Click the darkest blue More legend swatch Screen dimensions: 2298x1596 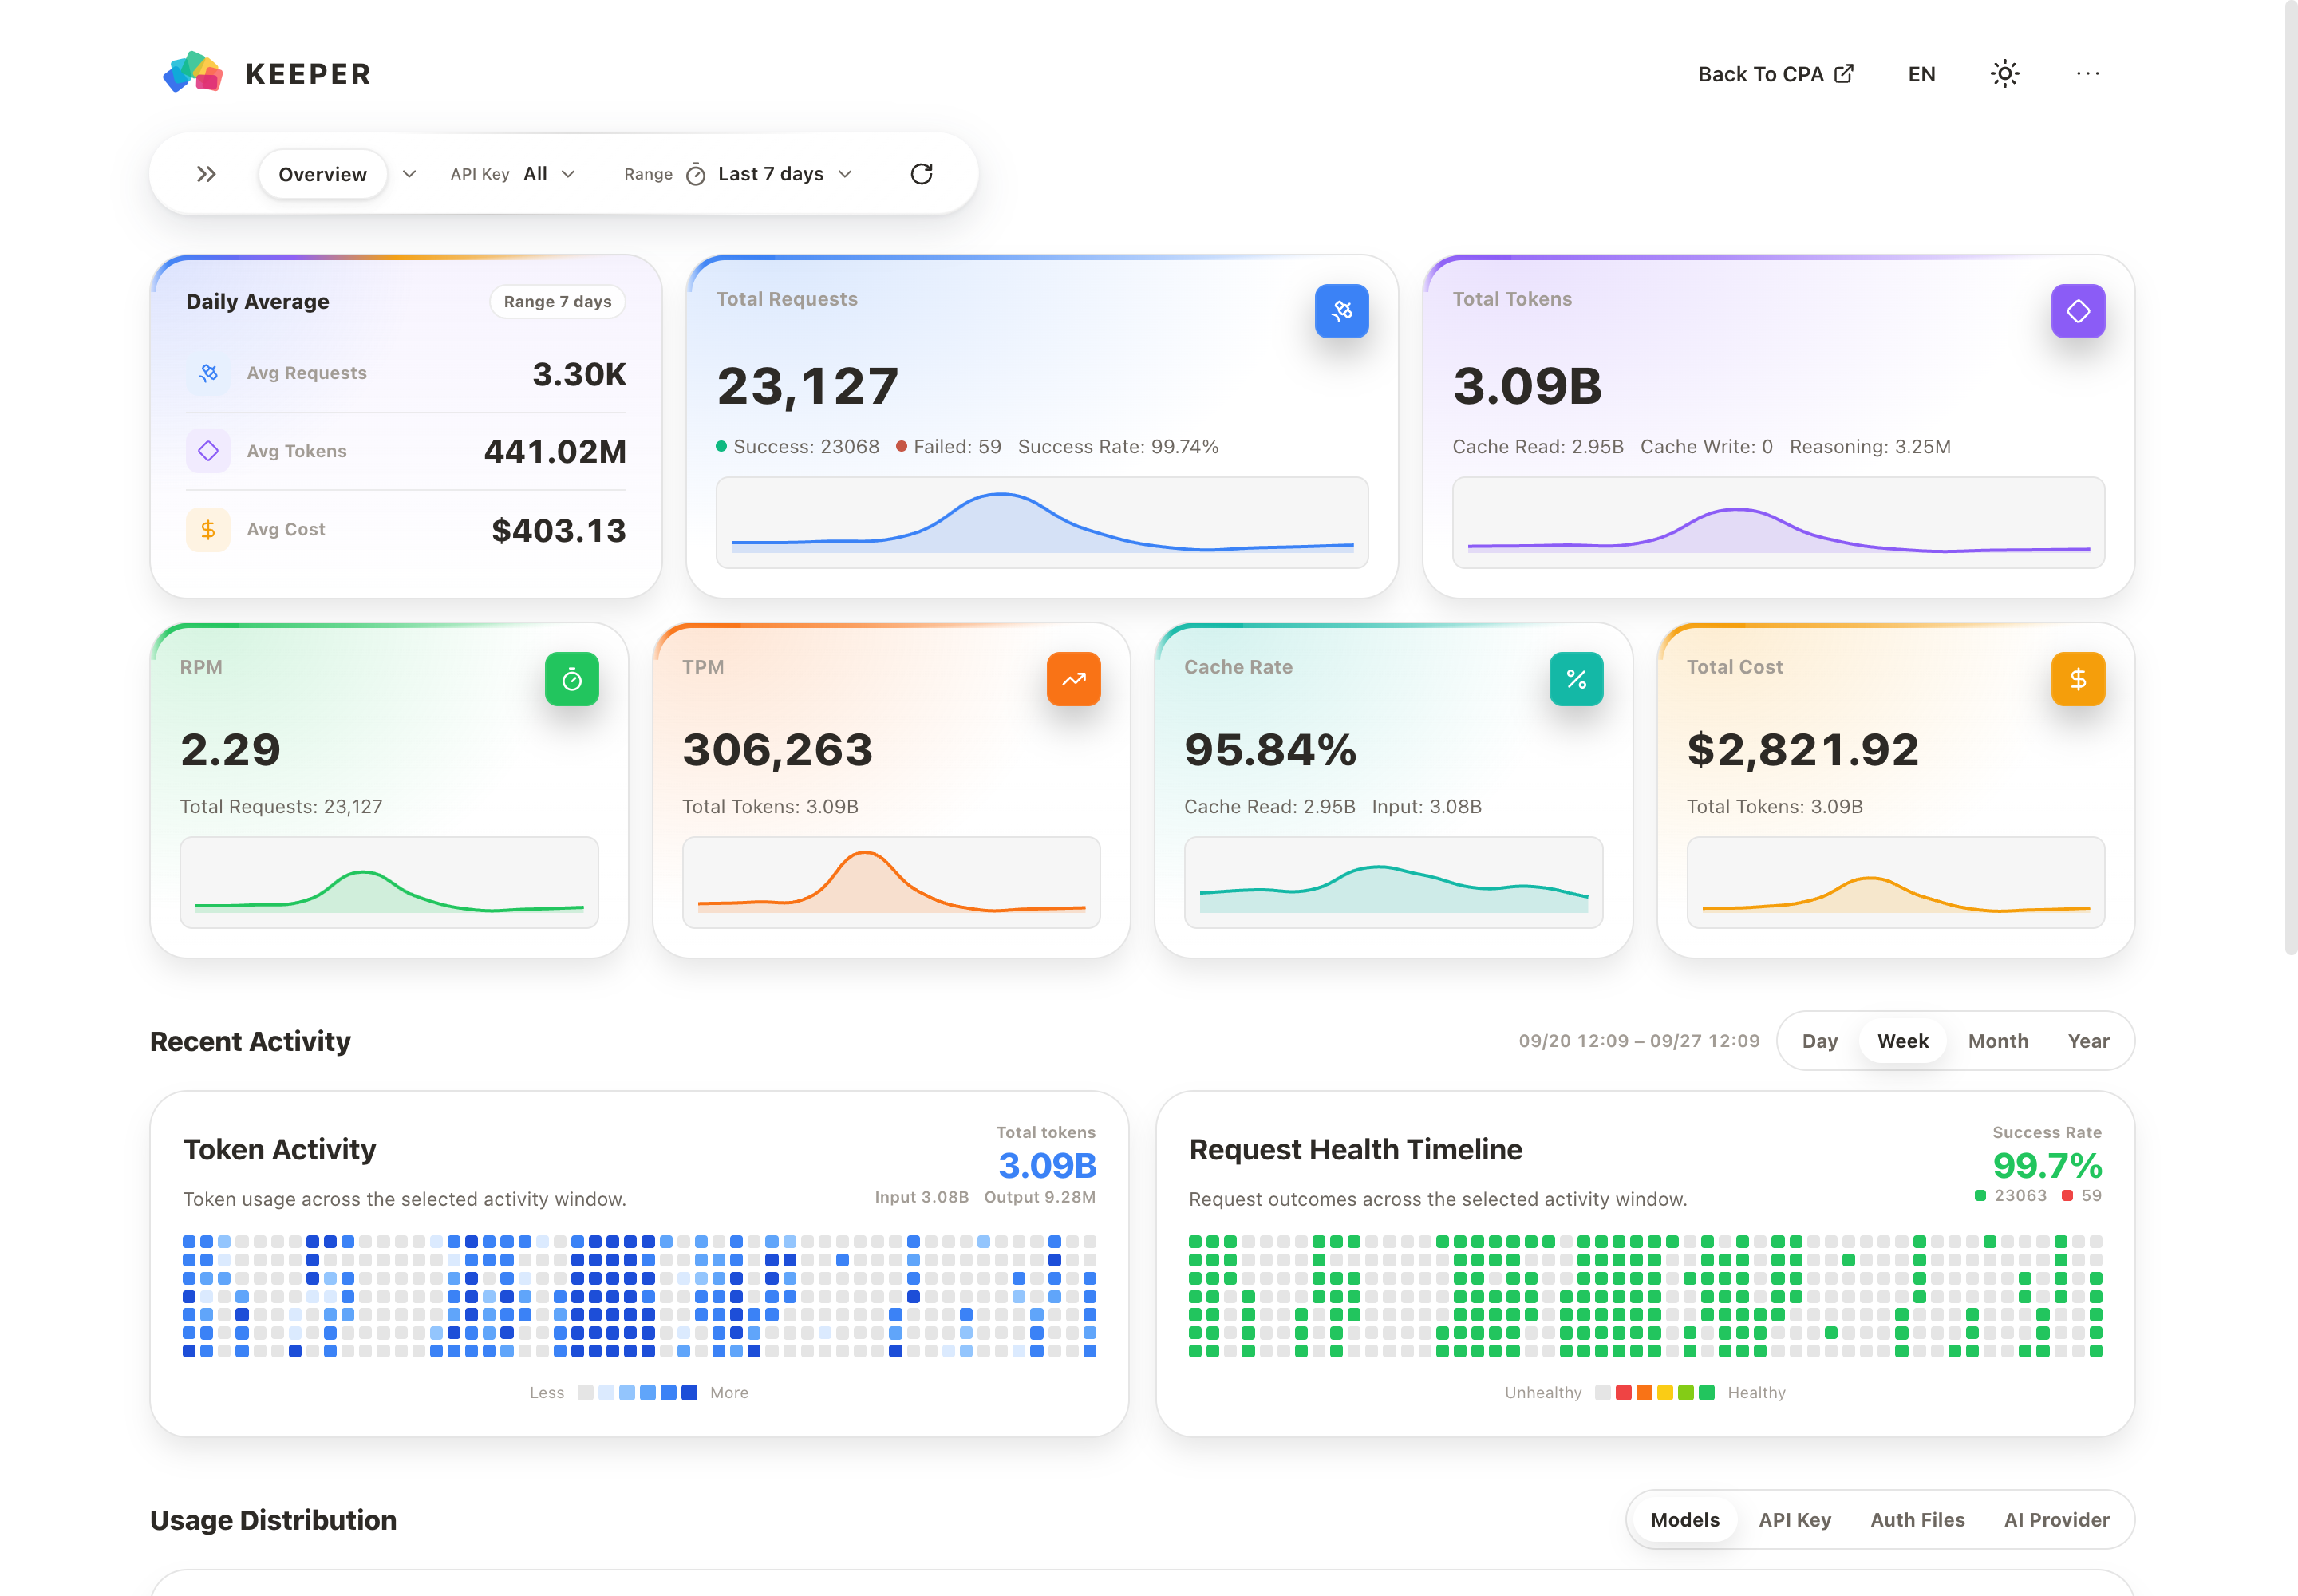coord(689,1393)
